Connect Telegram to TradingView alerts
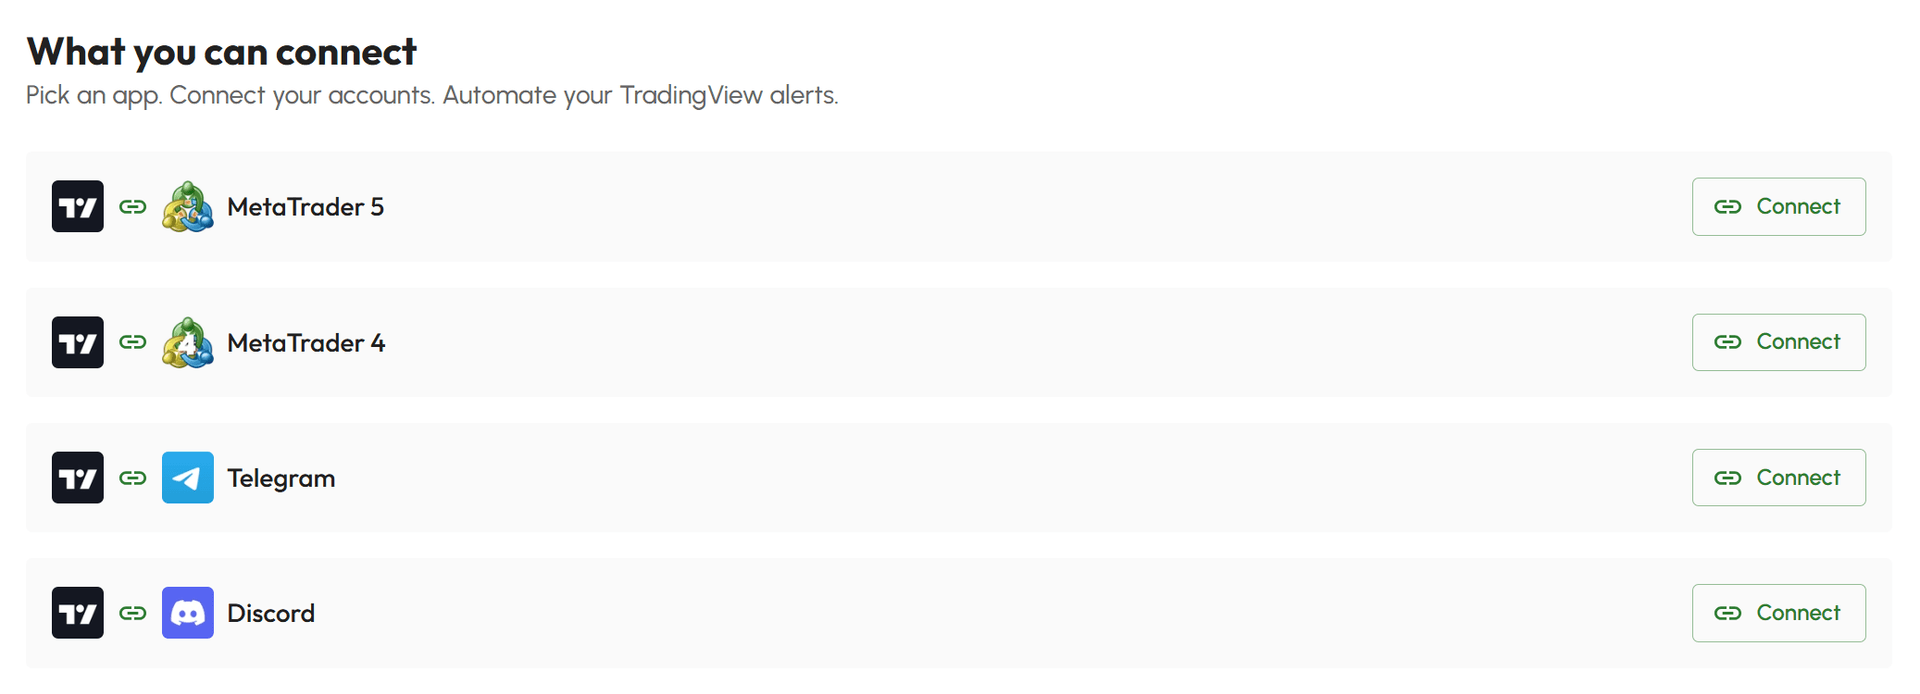This screenshot has width=1920, height=694. click(x=1778, y=478)
